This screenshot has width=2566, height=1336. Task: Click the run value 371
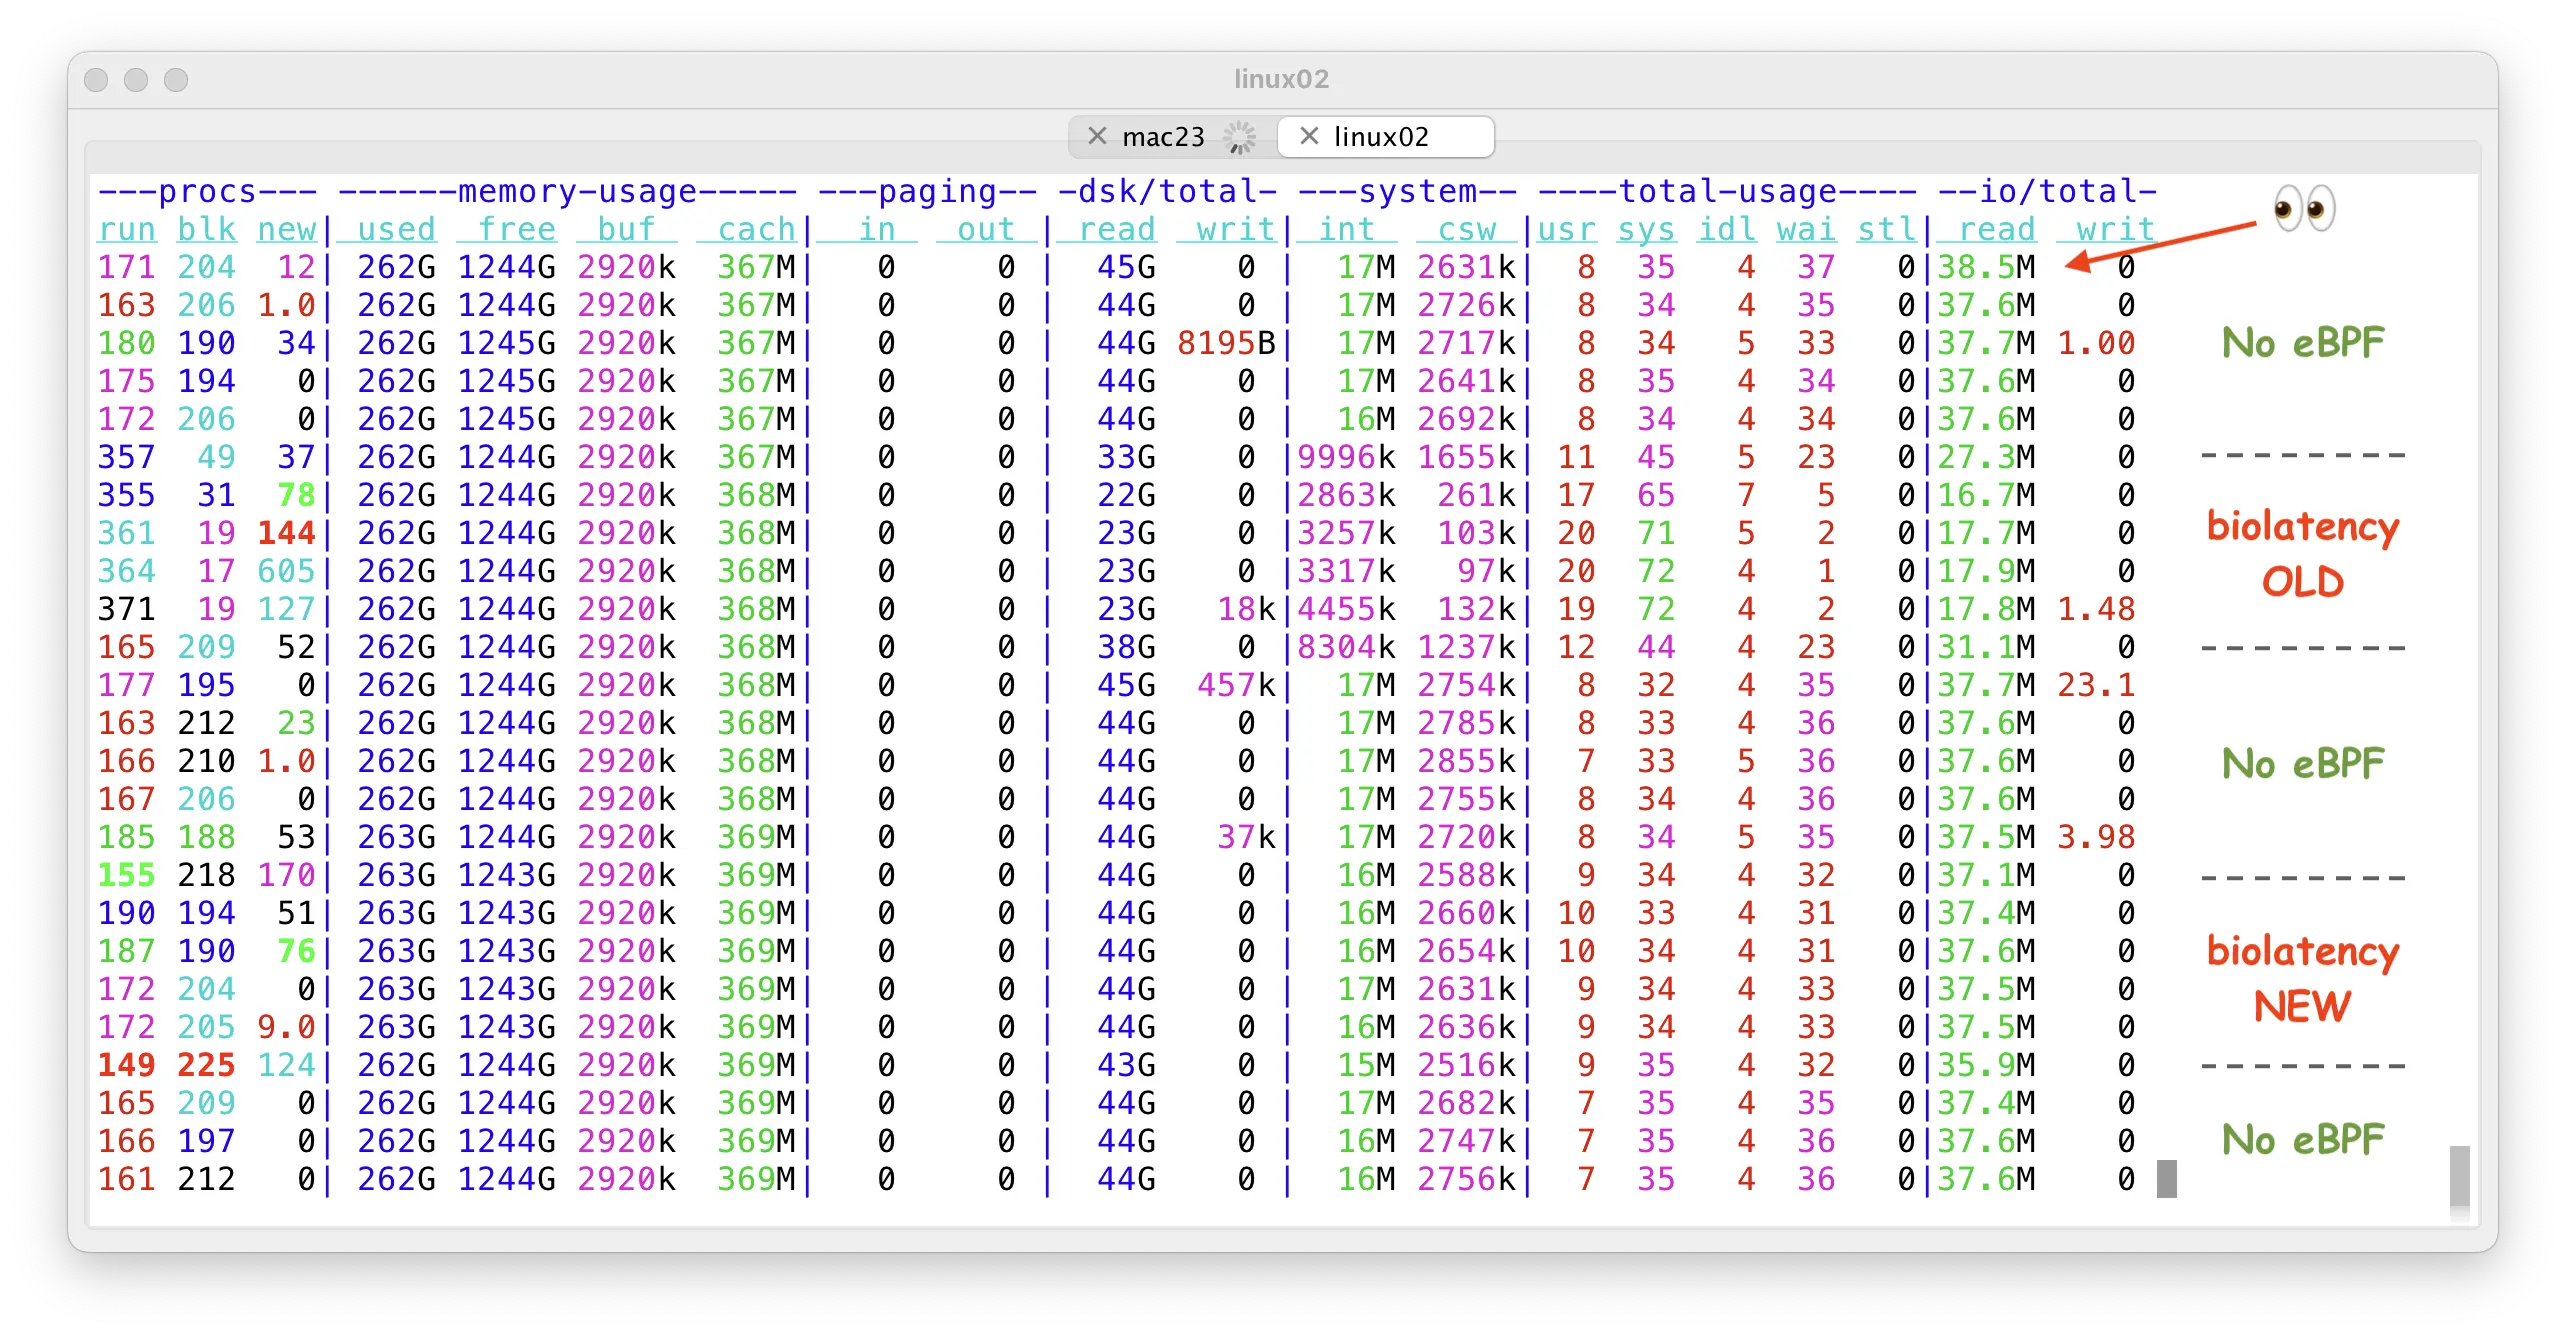click(127, 609)
